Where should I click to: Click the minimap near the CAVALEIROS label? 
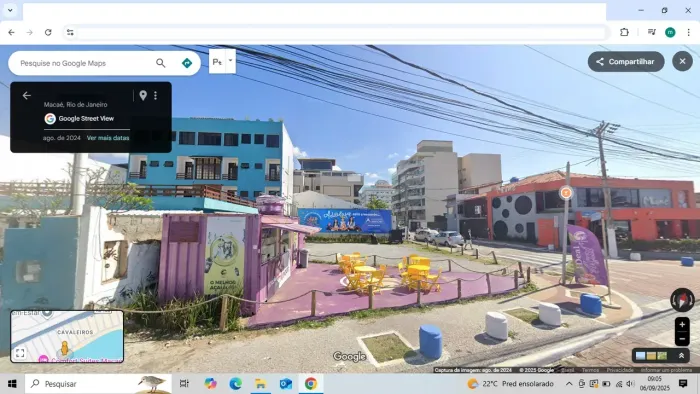point(75,332)
